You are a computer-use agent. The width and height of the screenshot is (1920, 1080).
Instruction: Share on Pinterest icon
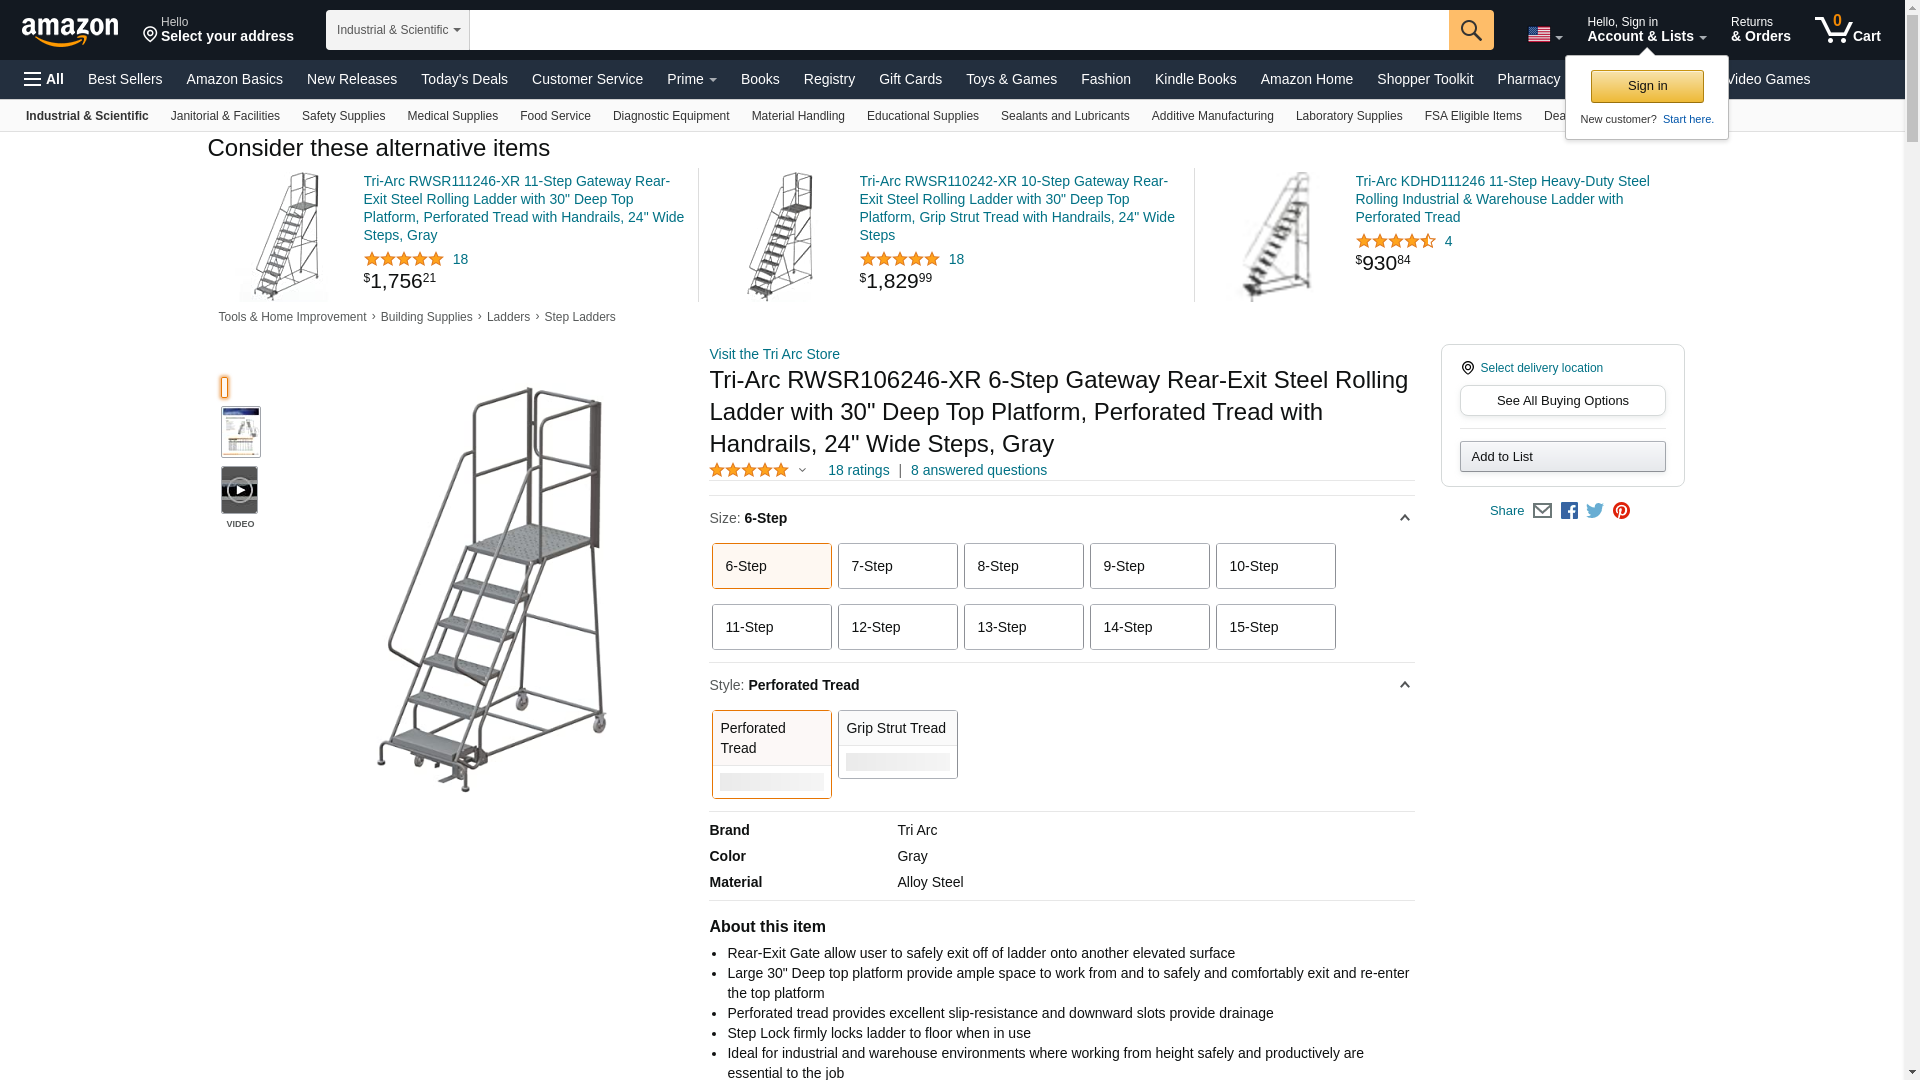click(x=1621, y=511)
